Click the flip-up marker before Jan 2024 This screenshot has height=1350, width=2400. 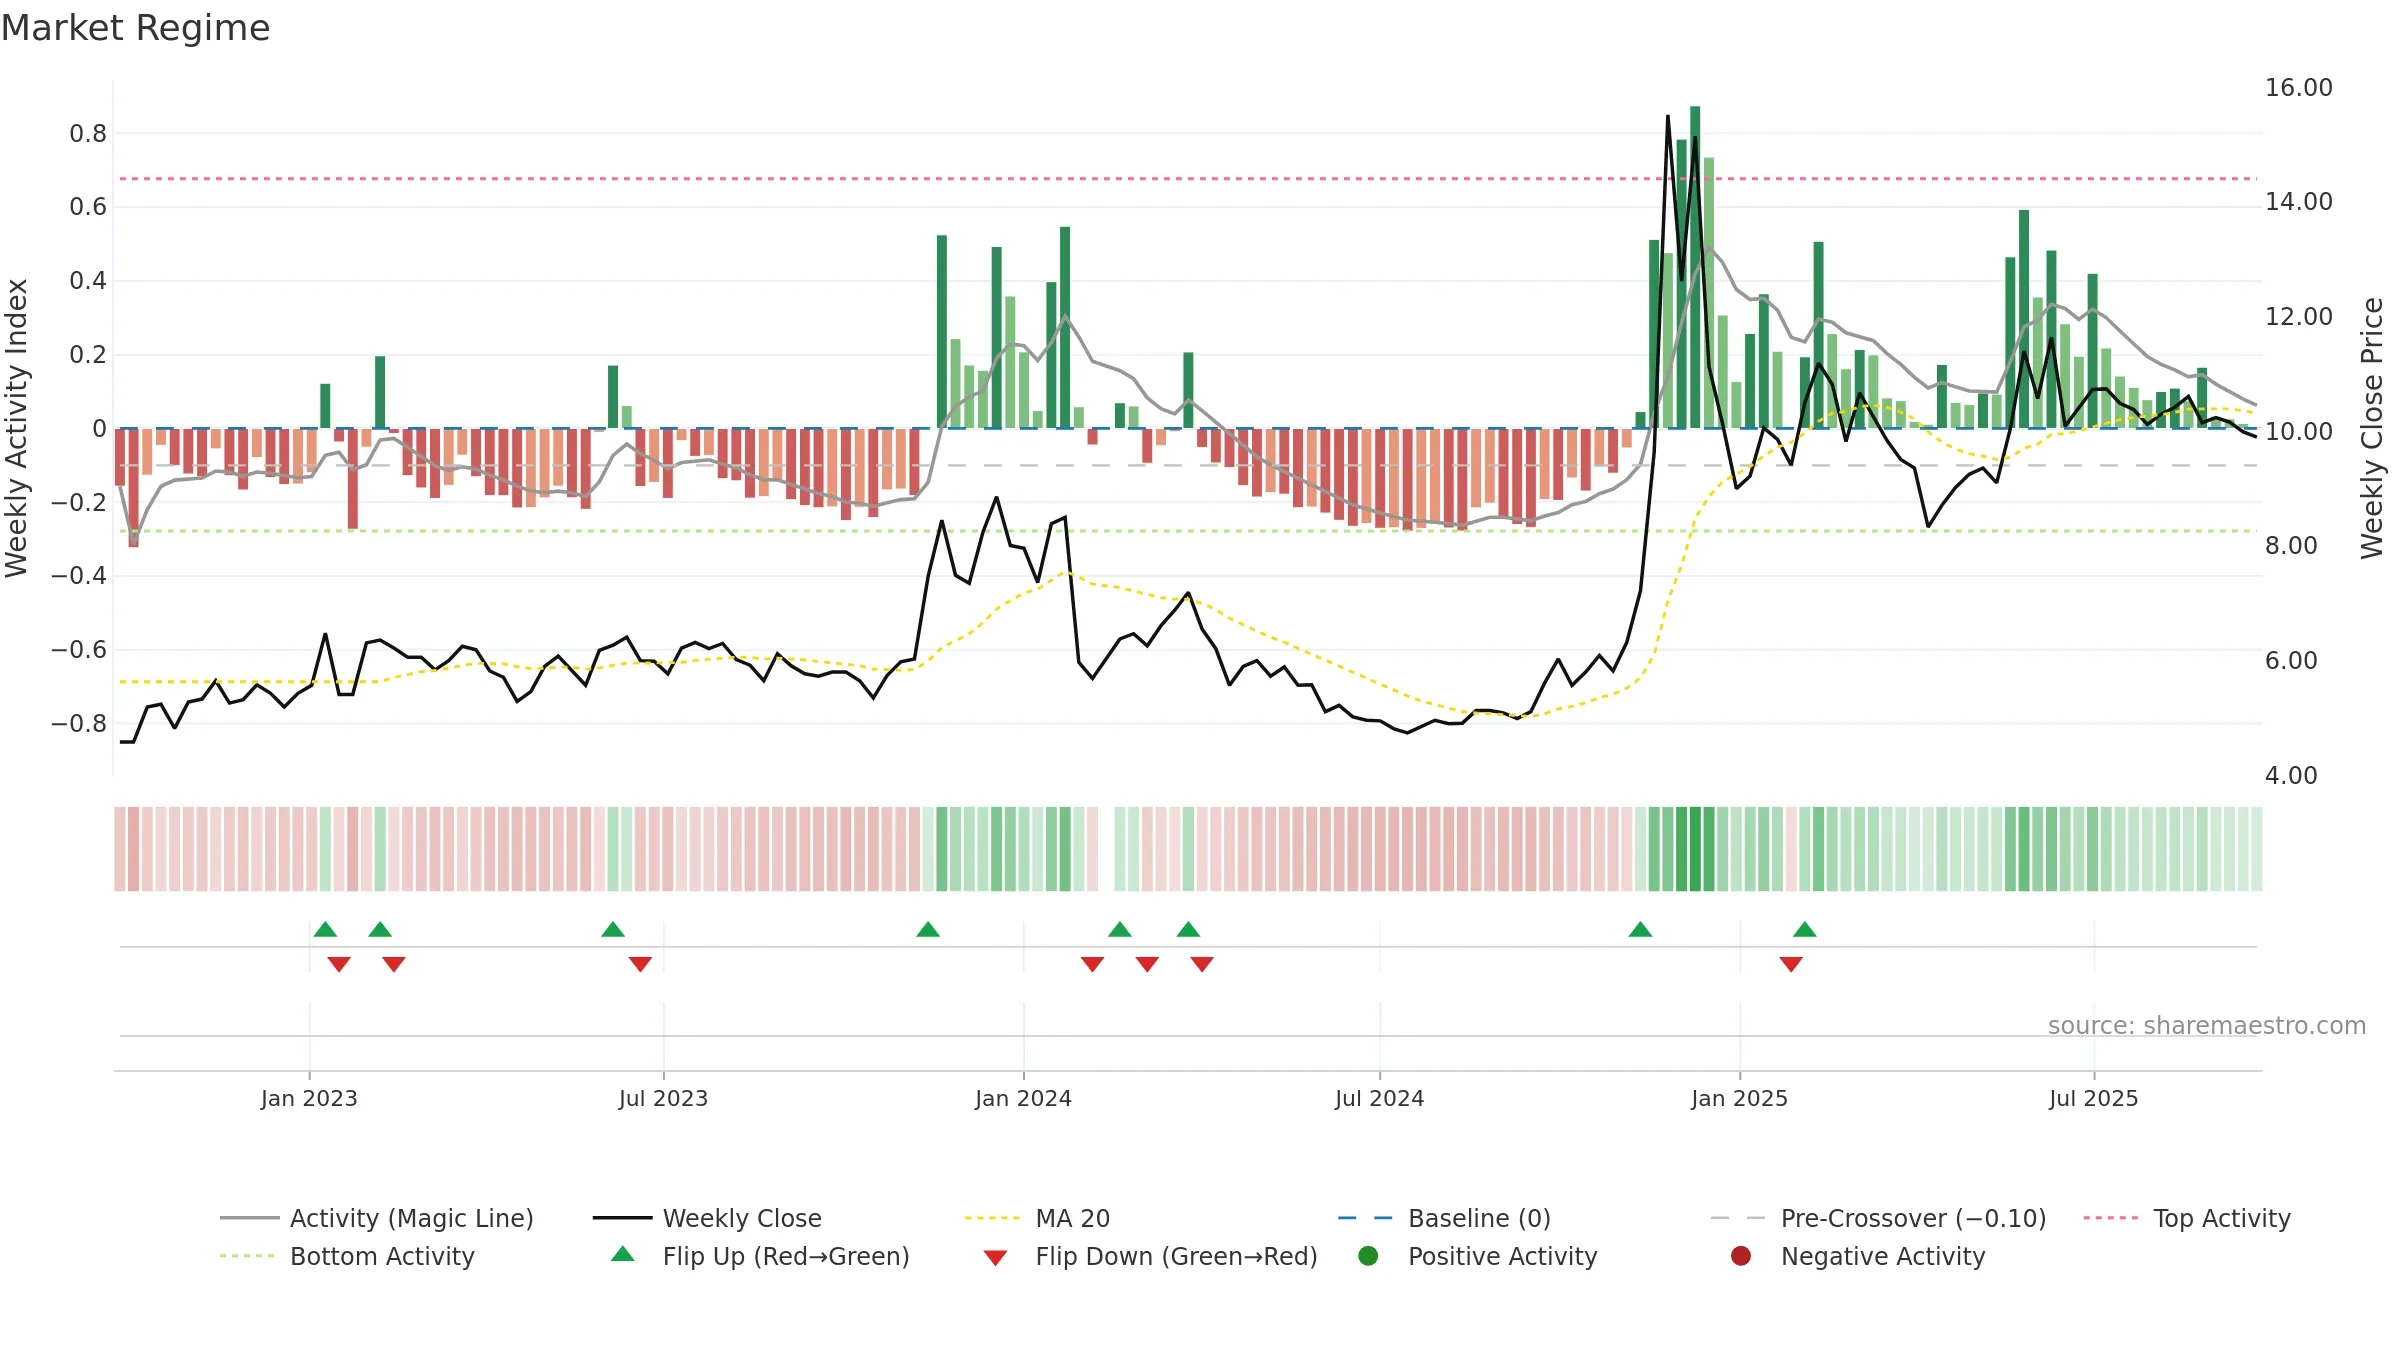(x=928, y=929)
